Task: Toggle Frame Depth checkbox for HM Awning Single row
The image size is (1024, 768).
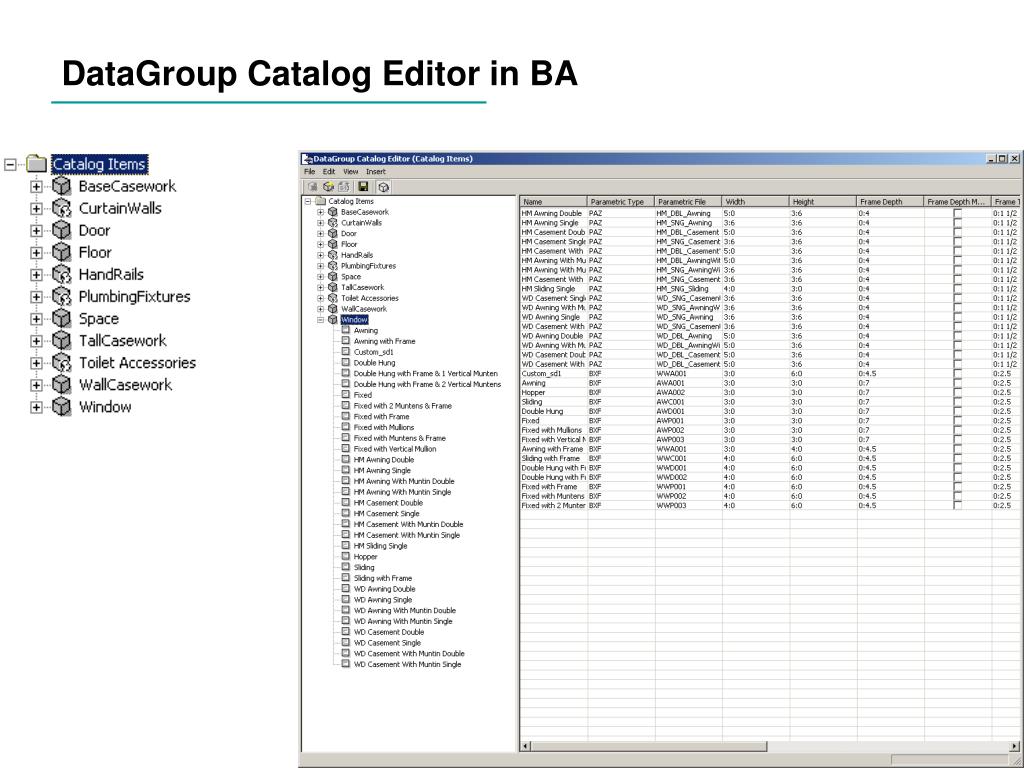Action: pos(957,223)
